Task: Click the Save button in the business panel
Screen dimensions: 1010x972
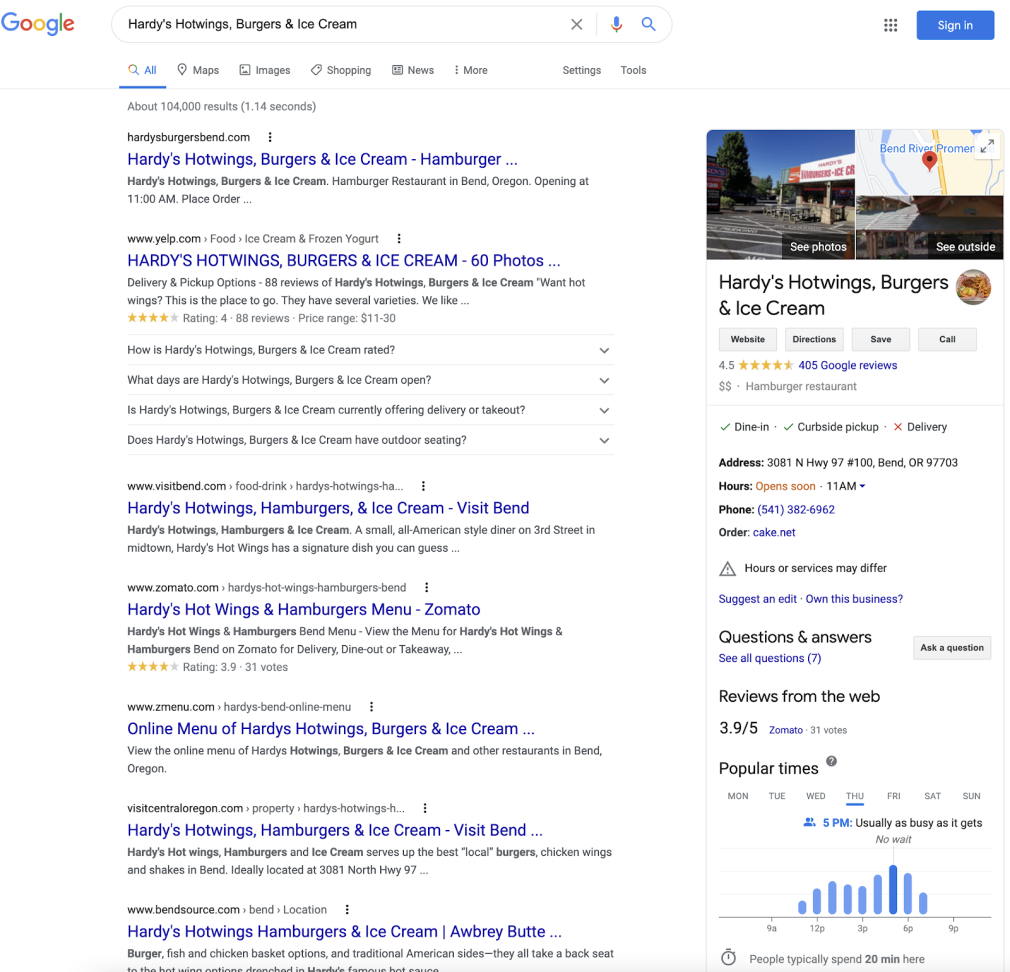Action: [881, 339]
